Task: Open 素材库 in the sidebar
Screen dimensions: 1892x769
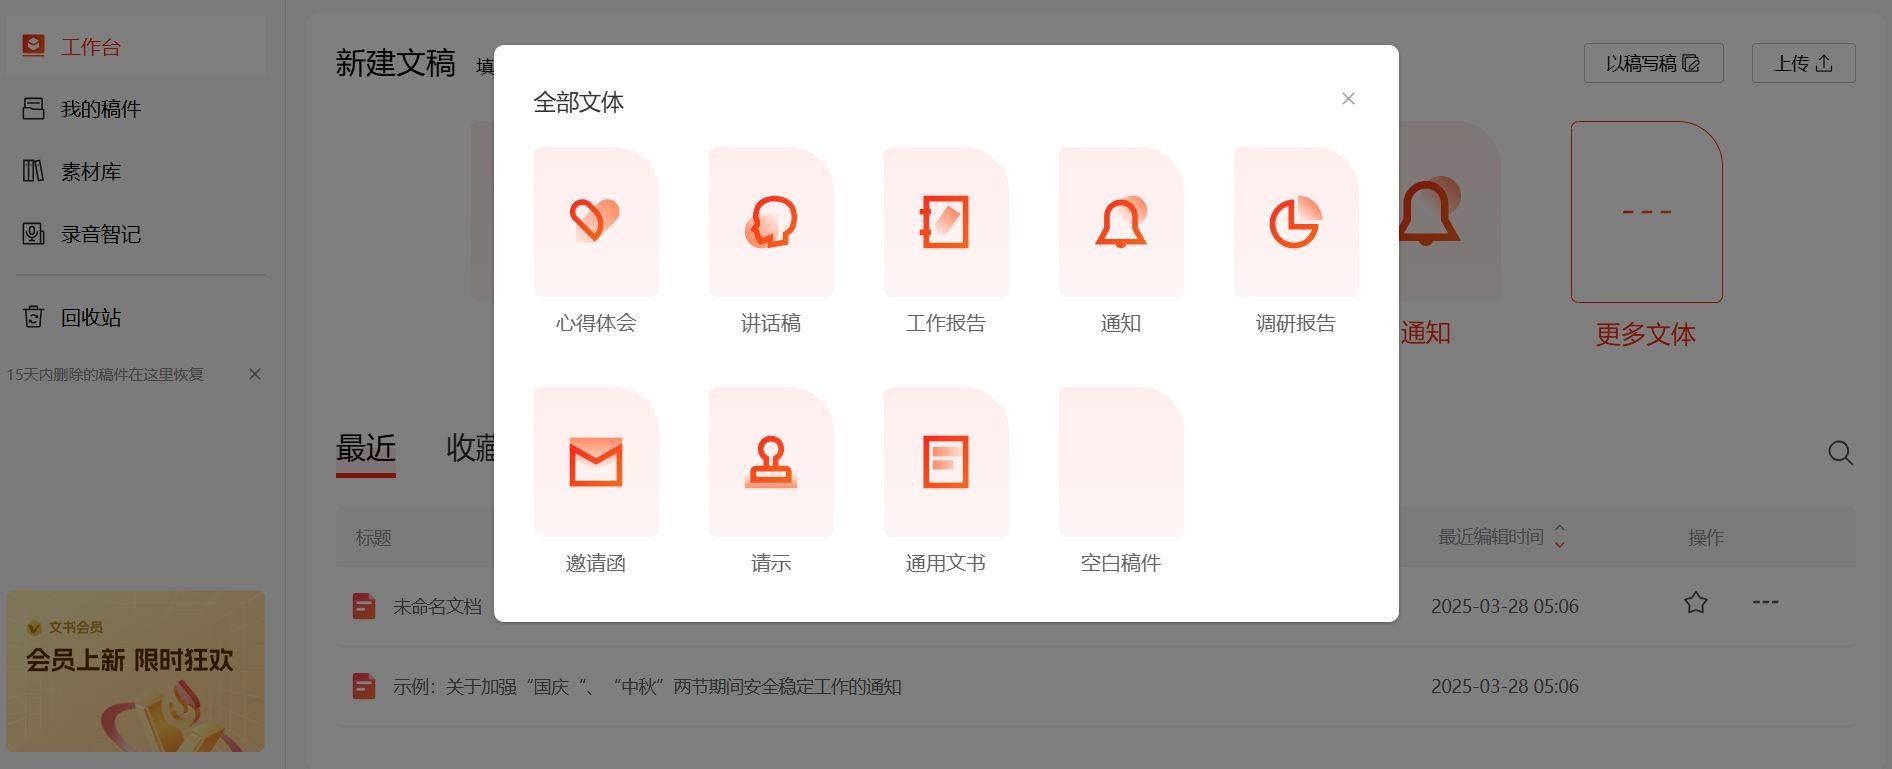Action: (x=136, y=172)
